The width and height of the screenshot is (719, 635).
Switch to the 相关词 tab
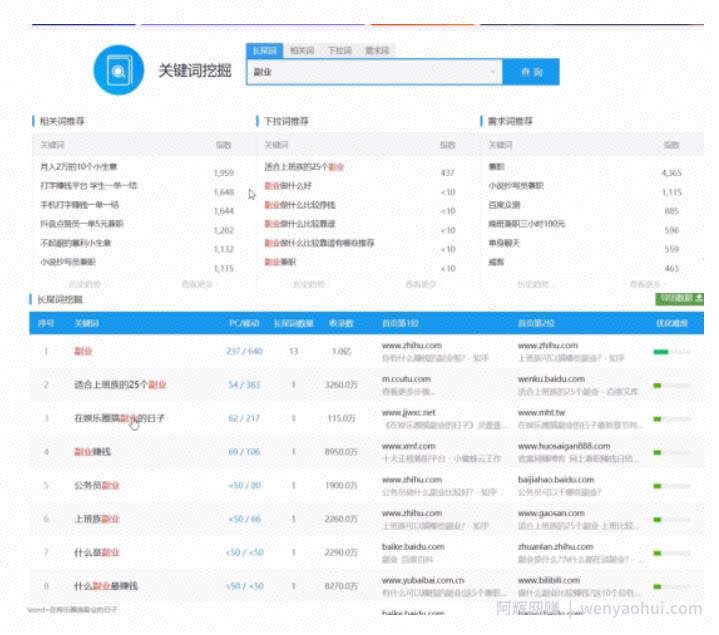(x=302, y=50)
